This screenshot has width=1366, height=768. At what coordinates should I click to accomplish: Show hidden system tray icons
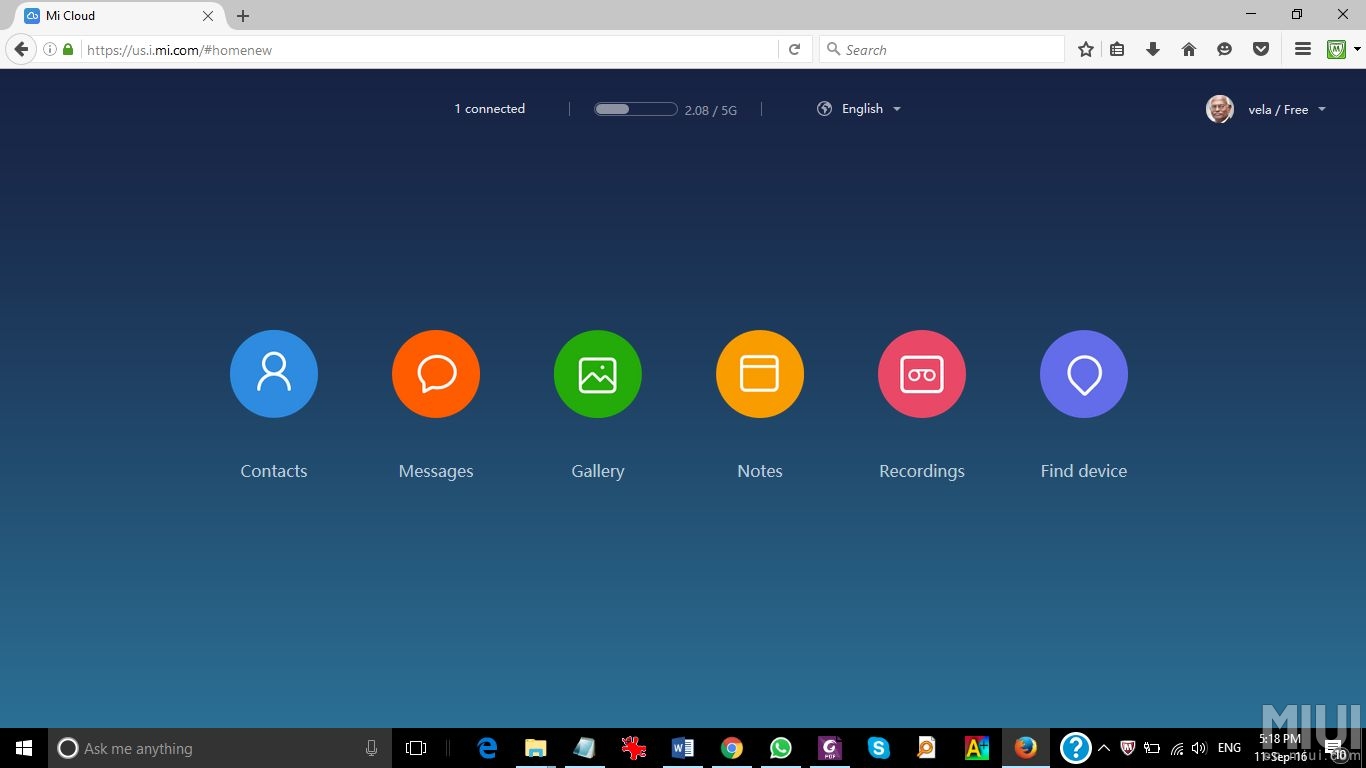(1104, 748)
